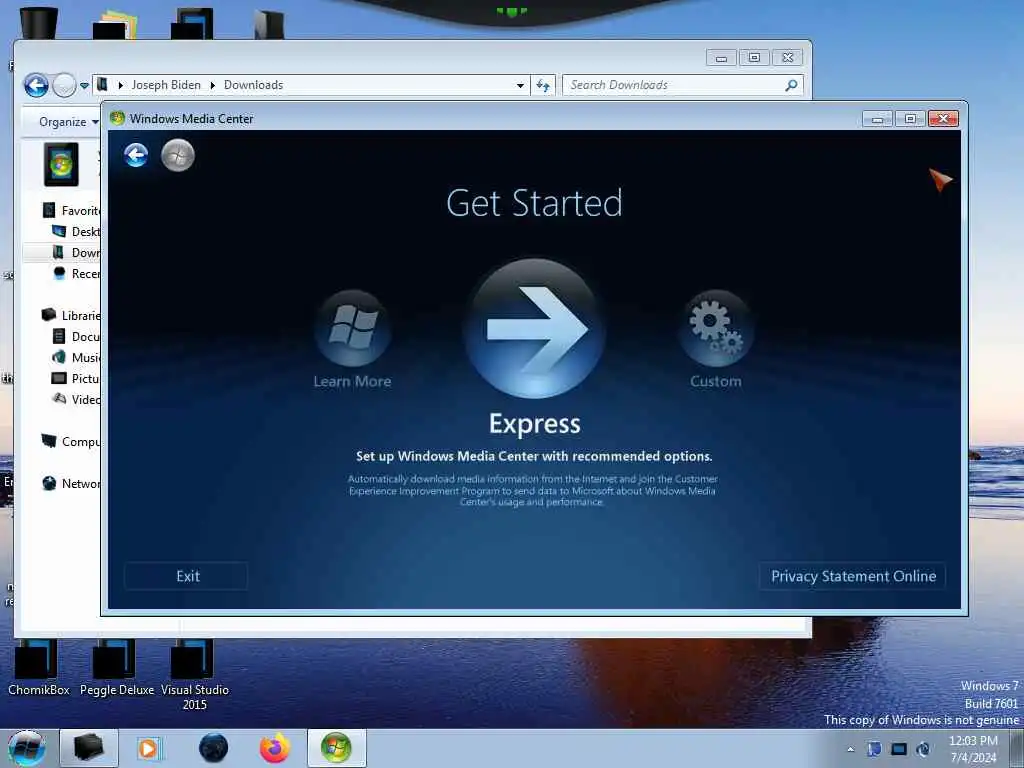
Task: Select Favorites in Explorer's navigation pane
Action: pos(72,210)
